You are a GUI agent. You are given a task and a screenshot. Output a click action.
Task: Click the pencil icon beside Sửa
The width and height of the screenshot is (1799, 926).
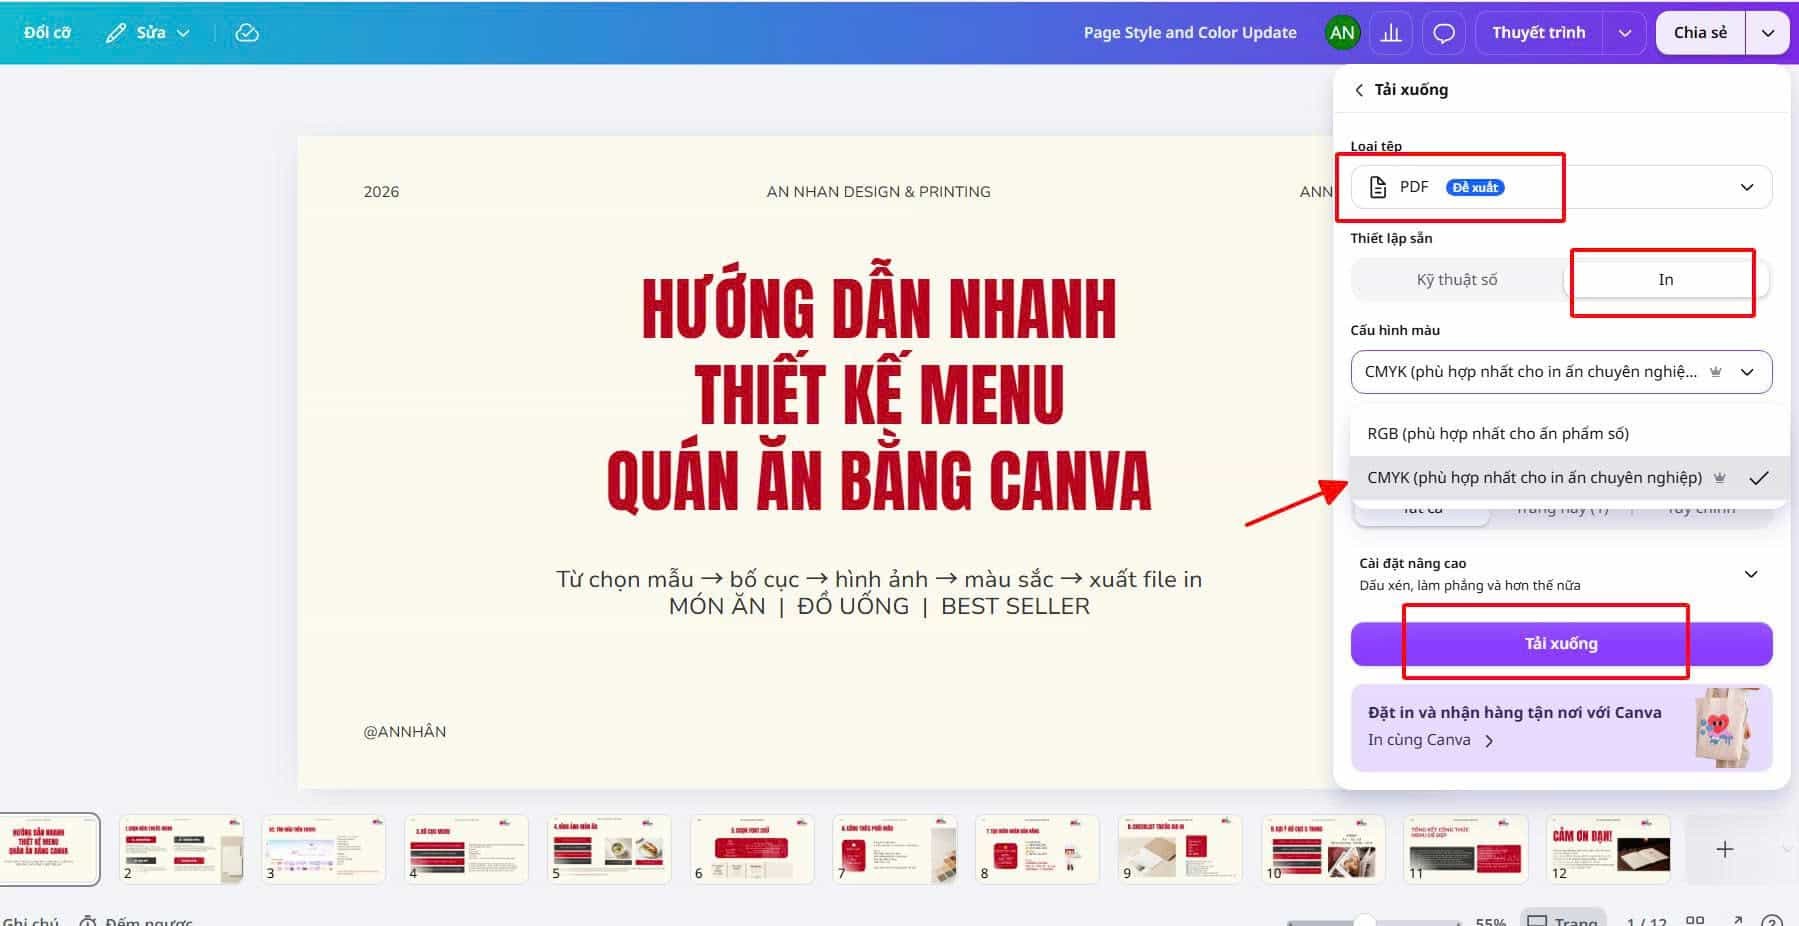coord(116,33)
